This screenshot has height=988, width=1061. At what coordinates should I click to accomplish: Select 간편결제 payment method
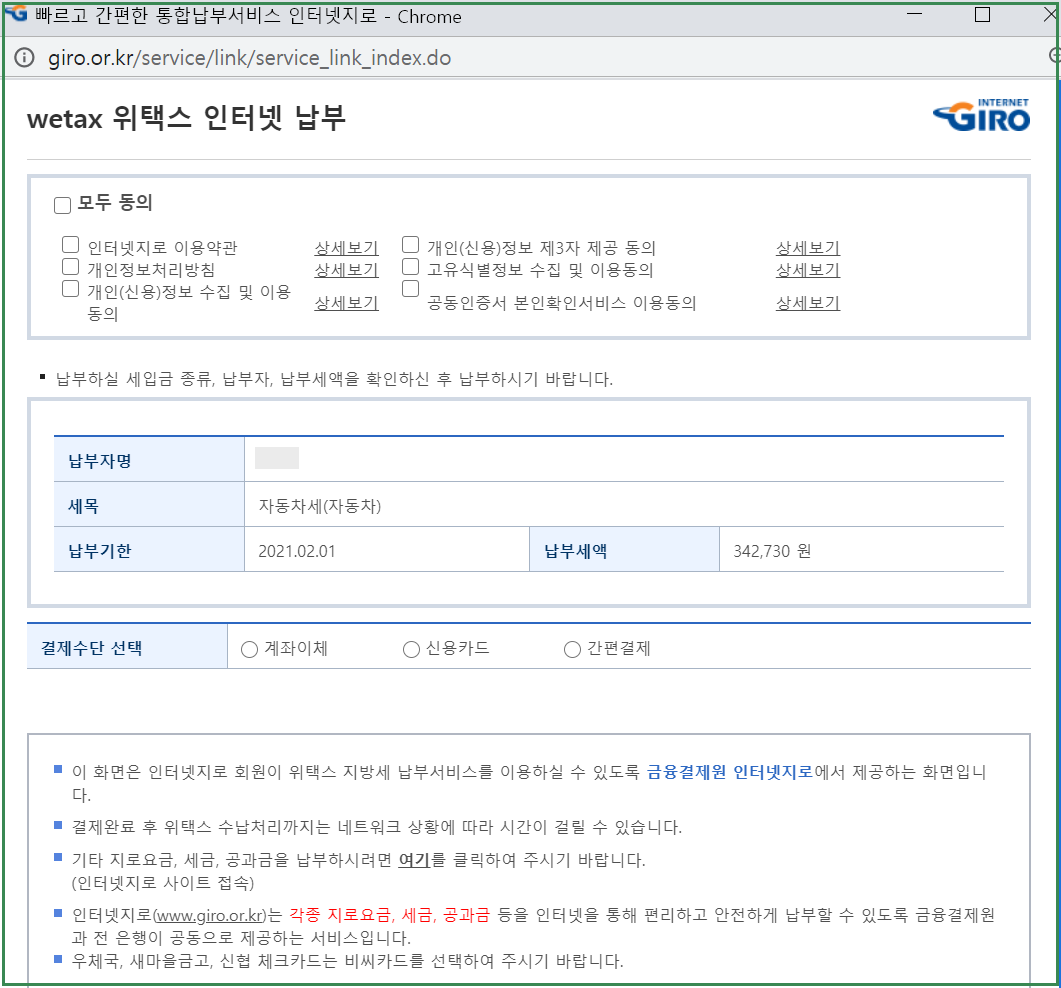572,650
